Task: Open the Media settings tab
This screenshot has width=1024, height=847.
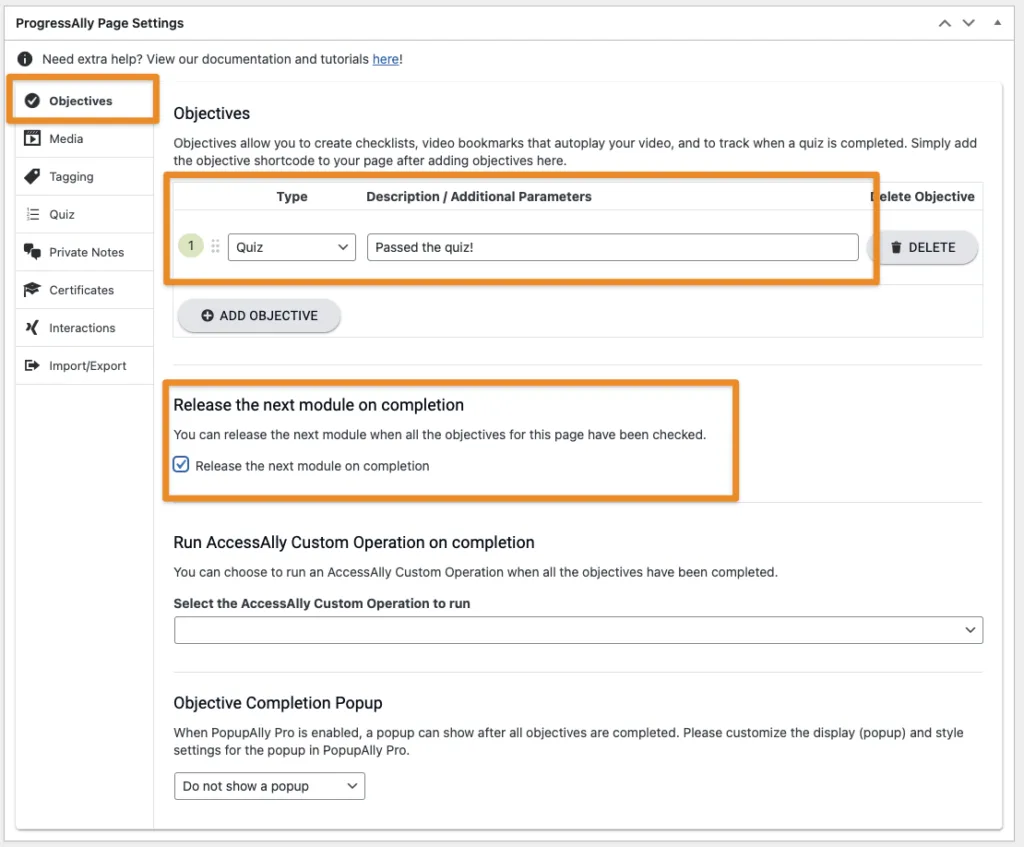Action: click(84, 138)
